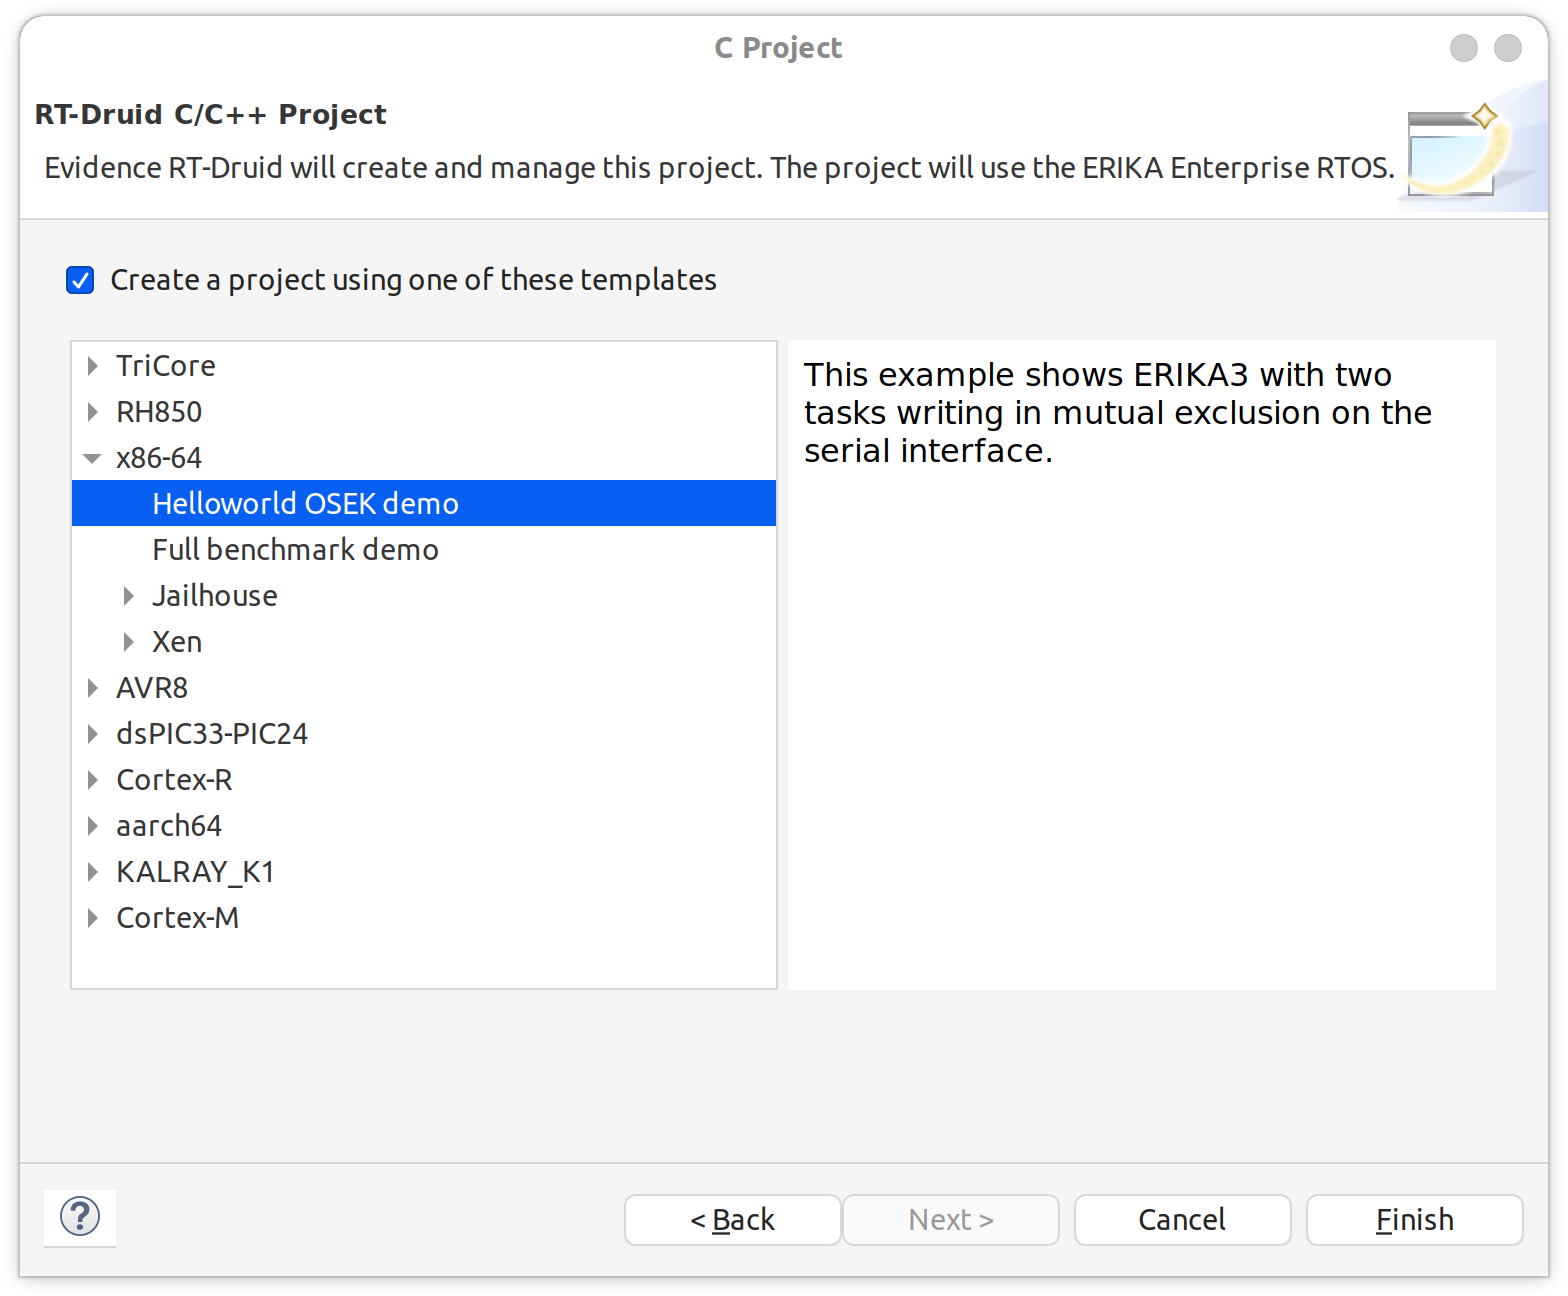Expand the Cortex-R category arrow

[93, 780]
